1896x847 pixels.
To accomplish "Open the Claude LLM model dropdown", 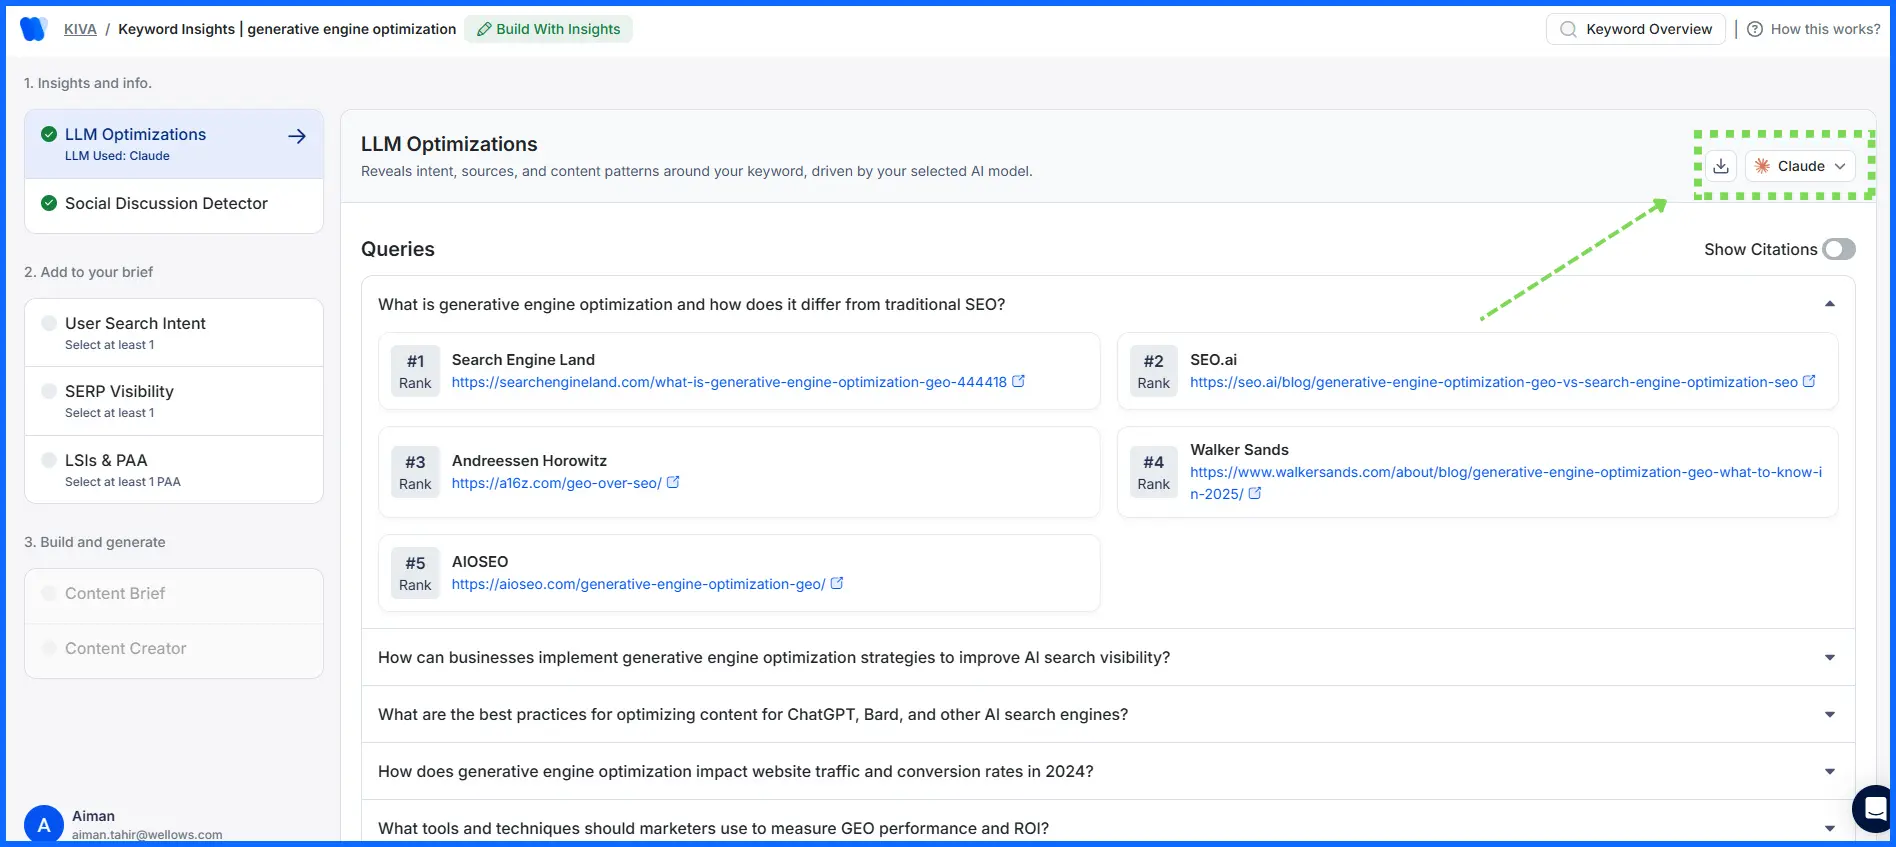I will (1800, 166).
